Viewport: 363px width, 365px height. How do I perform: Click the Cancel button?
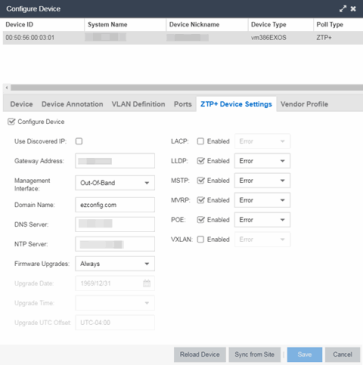343,355
